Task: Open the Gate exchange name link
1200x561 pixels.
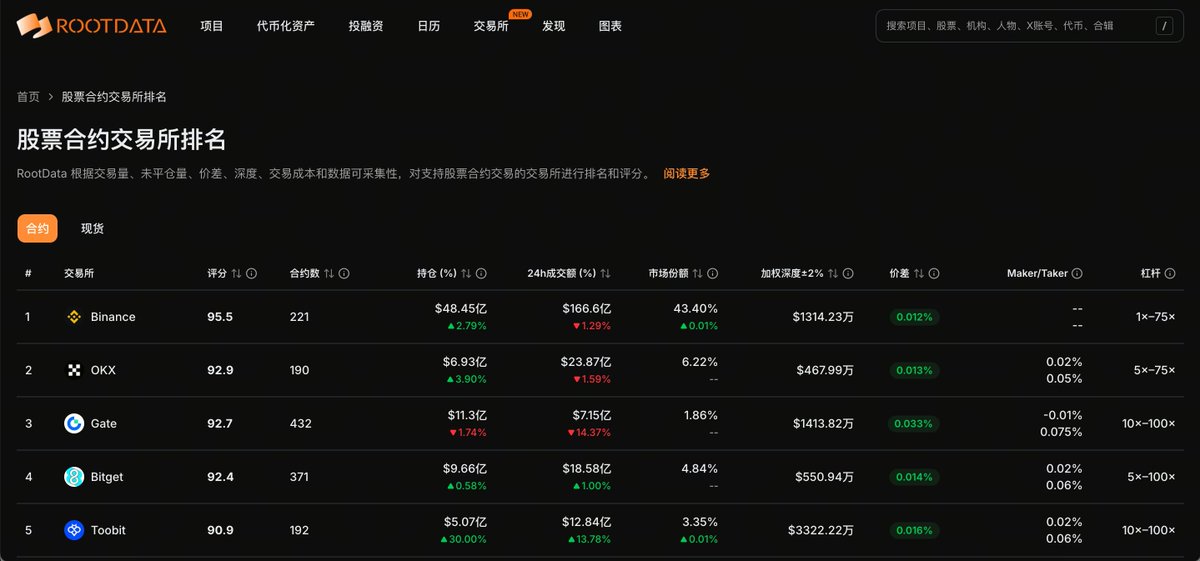Action: tap(104, 424)
